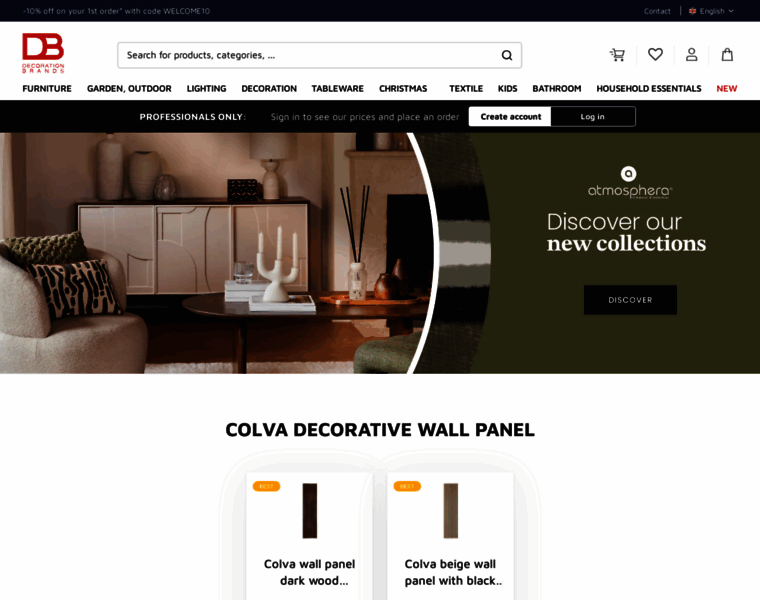The height and width of the screenshot is (600, 760).
Task: Open the shopping bag icon
Action: click(x=727, y=54)
